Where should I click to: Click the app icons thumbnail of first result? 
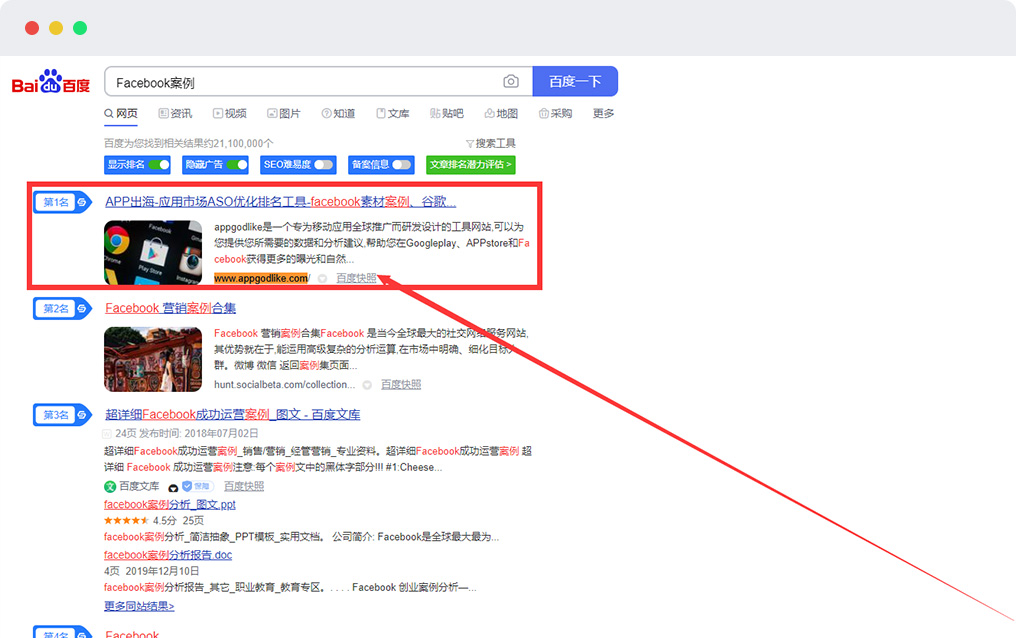153,253
